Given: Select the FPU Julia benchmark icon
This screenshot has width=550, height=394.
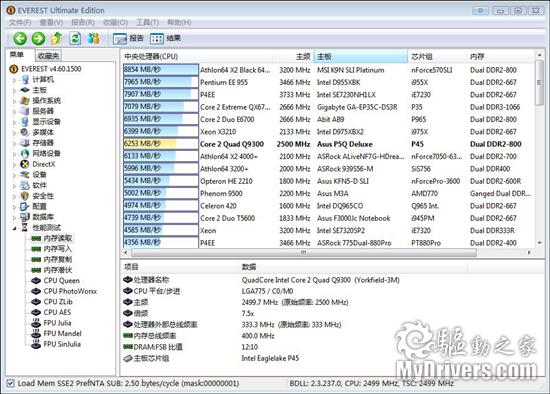Looking at the screenshot, I should [x=36, y=323].
